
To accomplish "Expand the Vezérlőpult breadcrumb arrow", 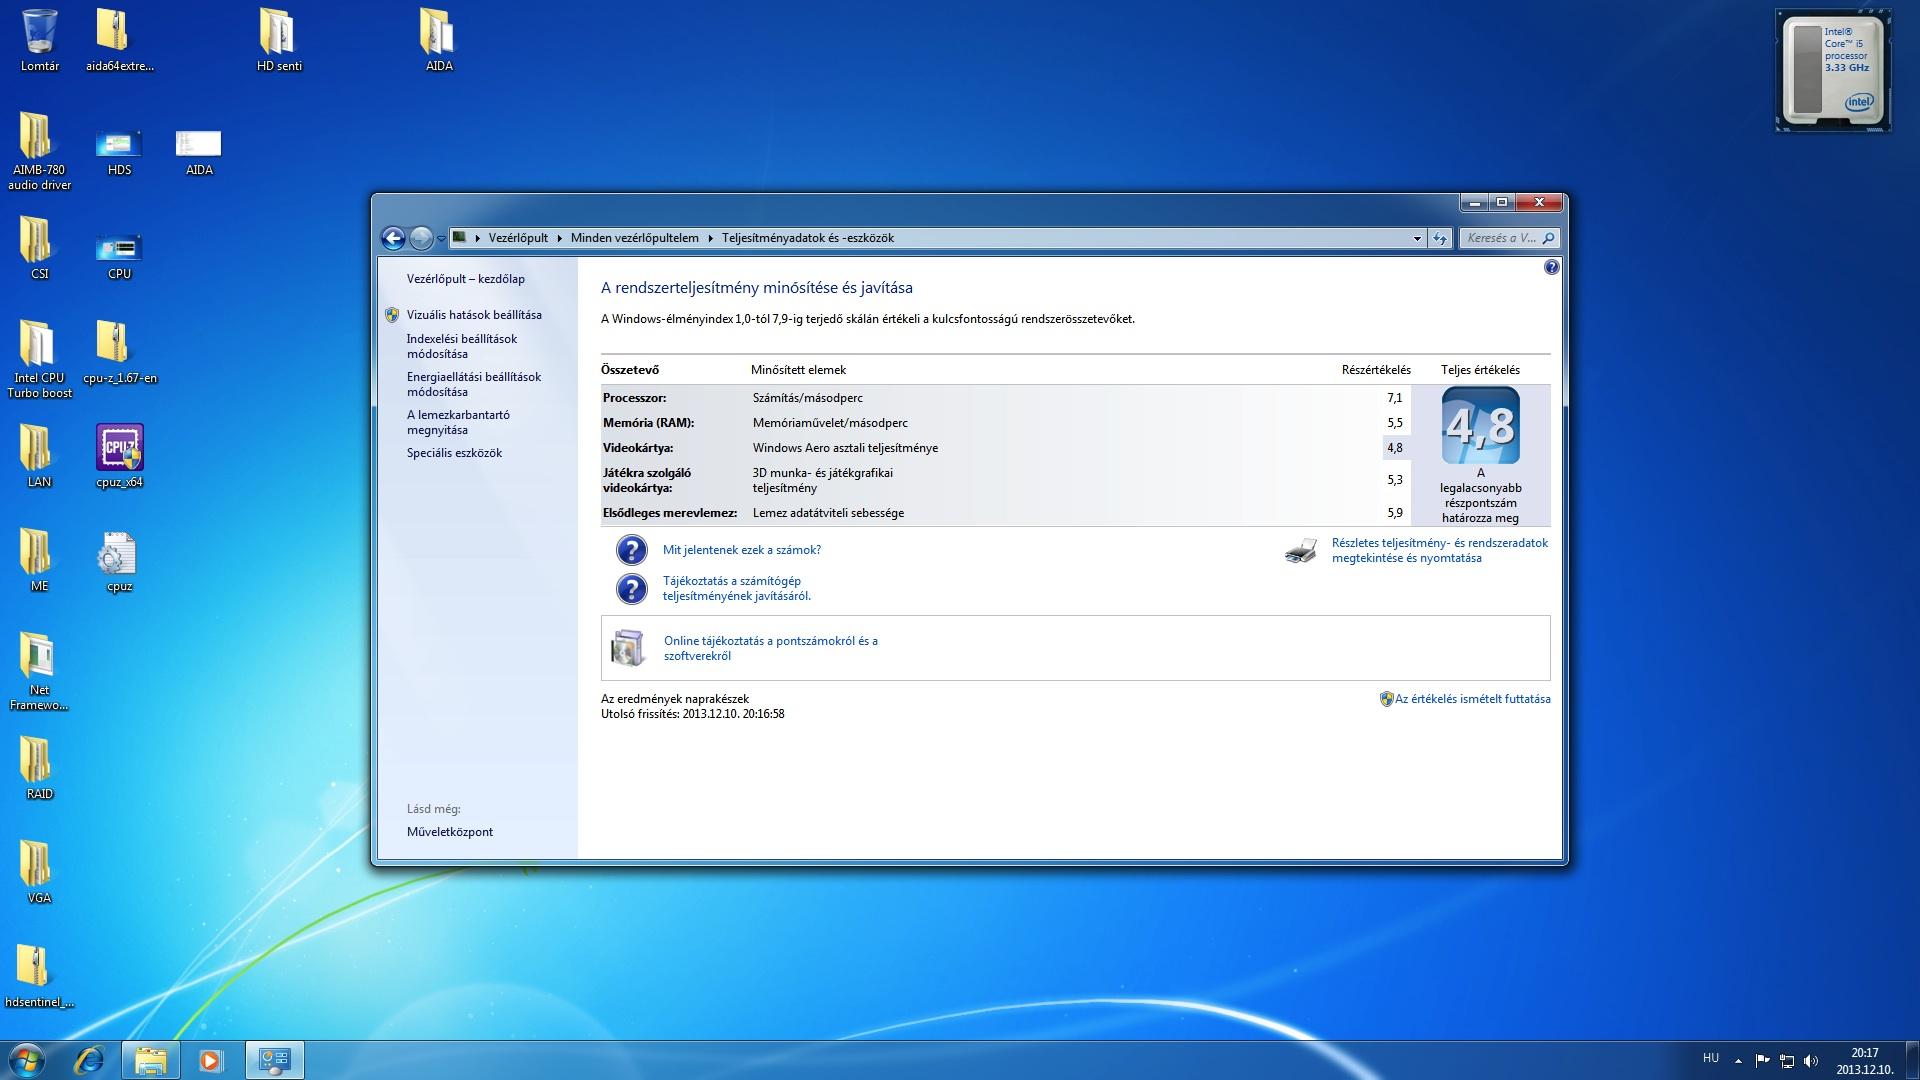I will (x=559, y=238).
